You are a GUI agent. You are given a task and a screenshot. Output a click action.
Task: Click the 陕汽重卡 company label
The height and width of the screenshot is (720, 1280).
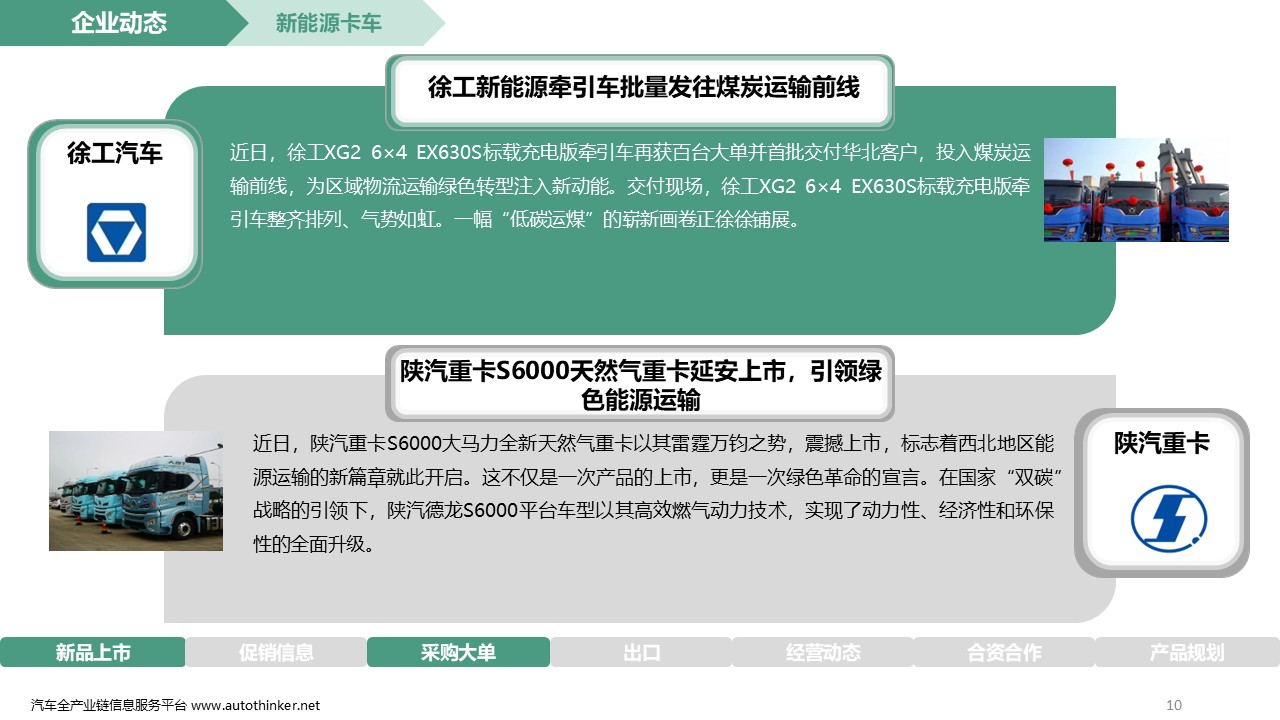click(1162, 443)
